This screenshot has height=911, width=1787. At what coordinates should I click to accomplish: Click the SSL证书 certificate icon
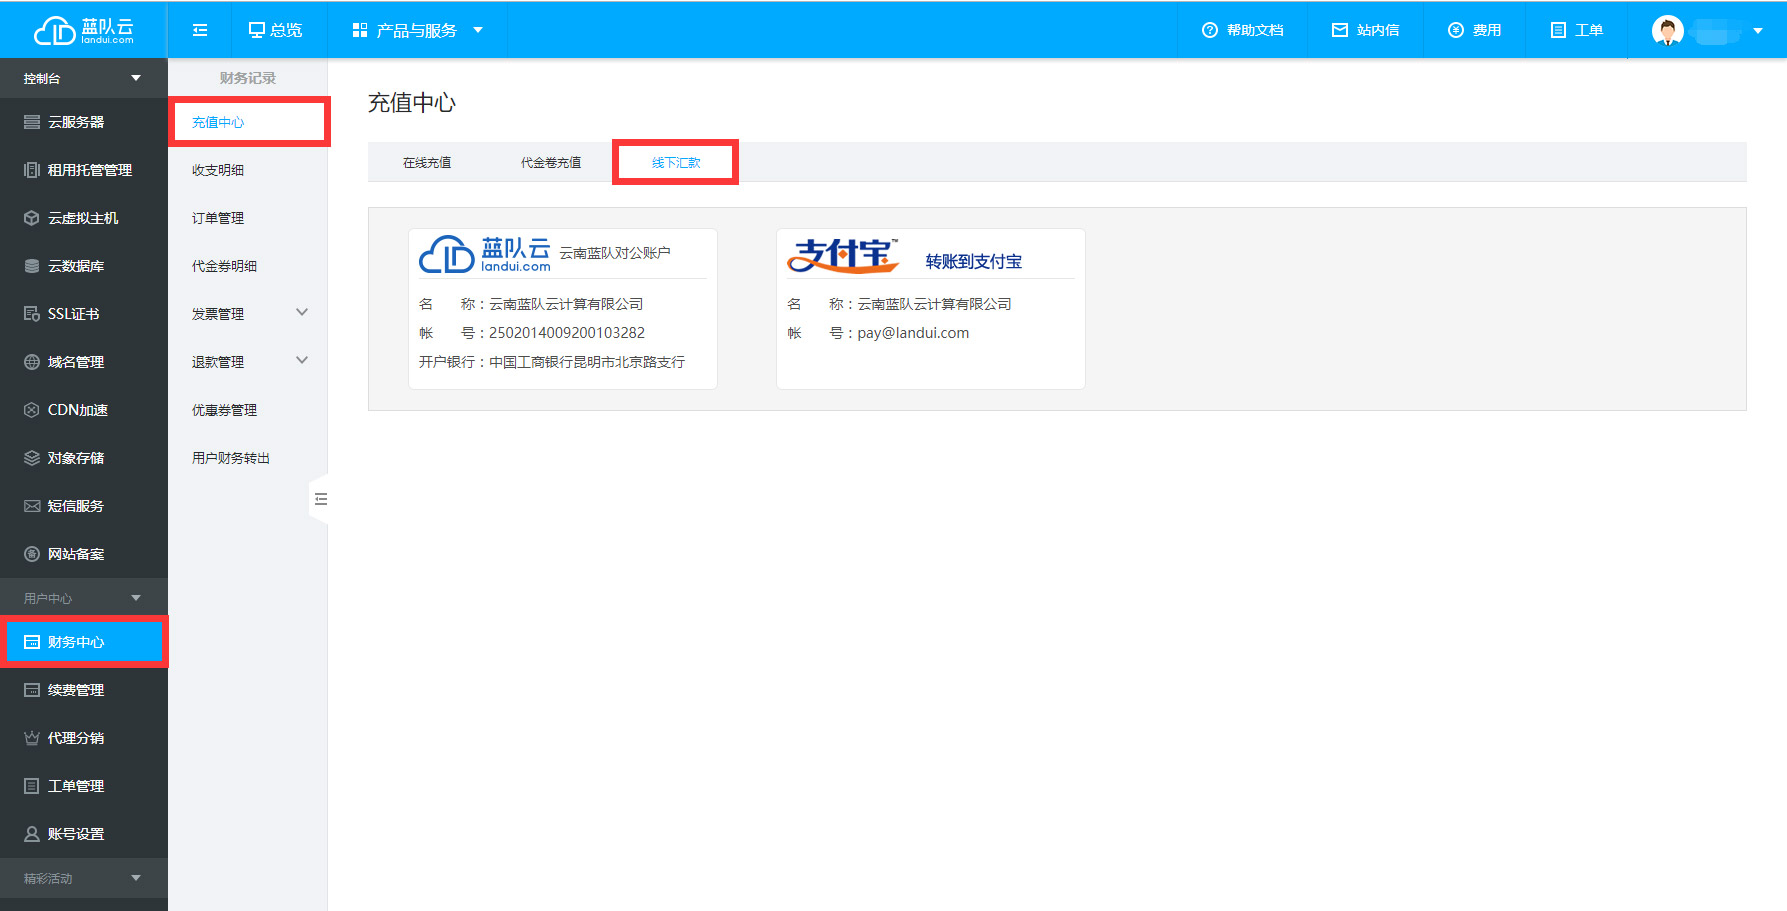[32, 314]
